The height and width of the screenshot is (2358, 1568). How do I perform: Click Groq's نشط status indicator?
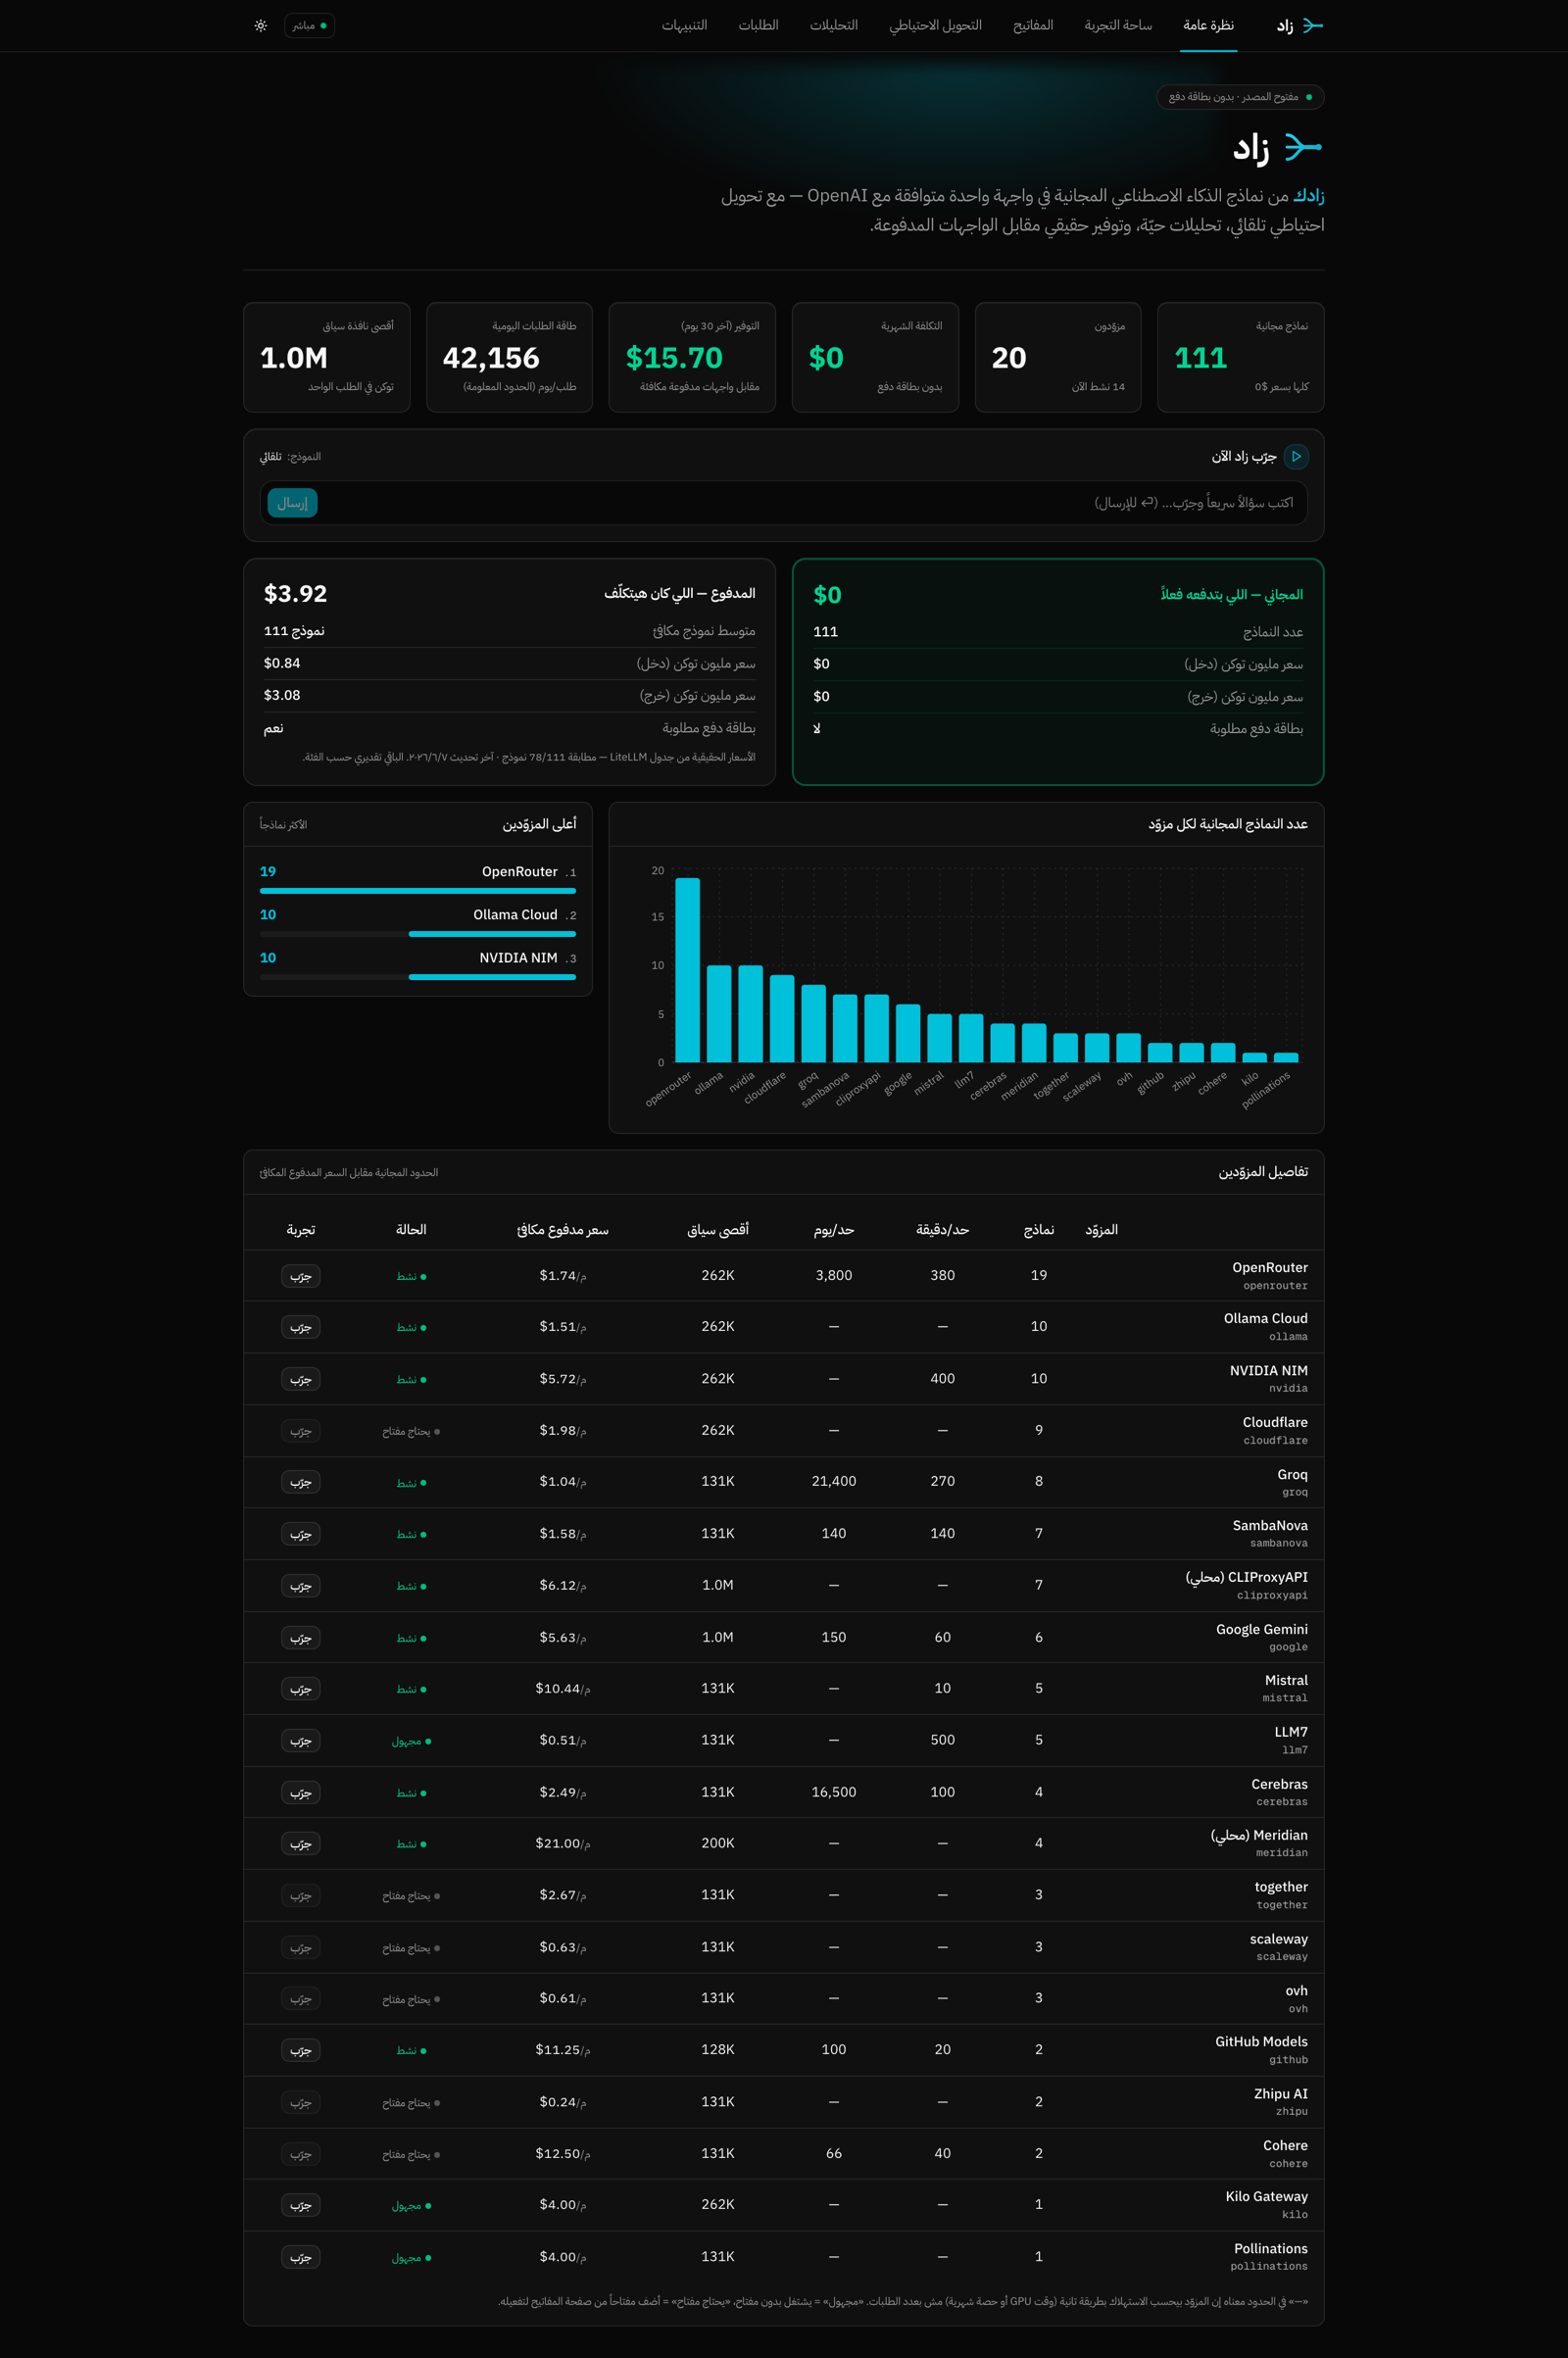pos(411,1483)
